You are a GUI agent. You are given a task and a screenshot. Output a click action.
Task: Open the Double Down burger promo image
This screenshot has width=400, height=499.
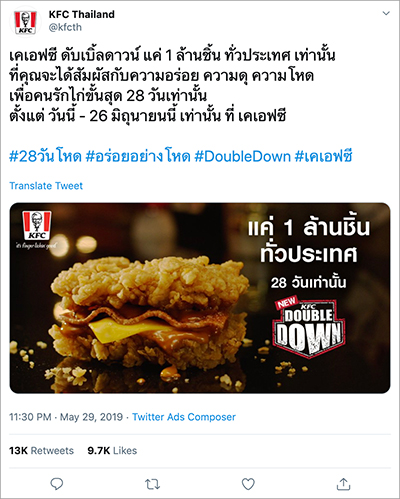(200, 298)
